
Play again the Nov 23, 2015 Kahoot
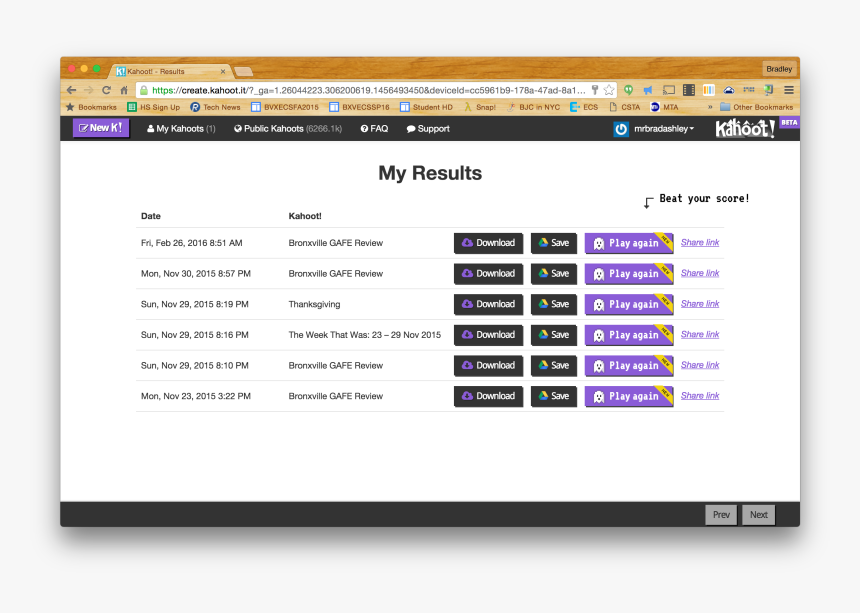tap(629, 396)
